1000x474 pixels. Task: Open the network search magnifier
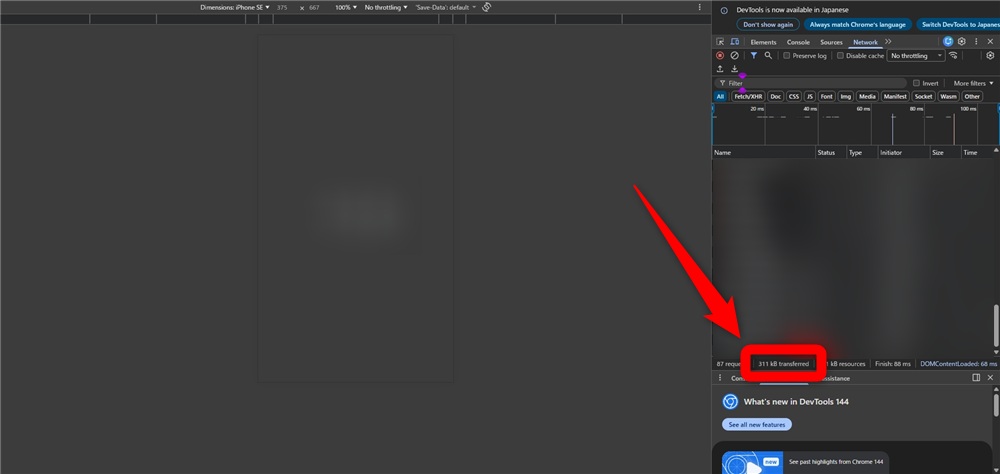769,56
